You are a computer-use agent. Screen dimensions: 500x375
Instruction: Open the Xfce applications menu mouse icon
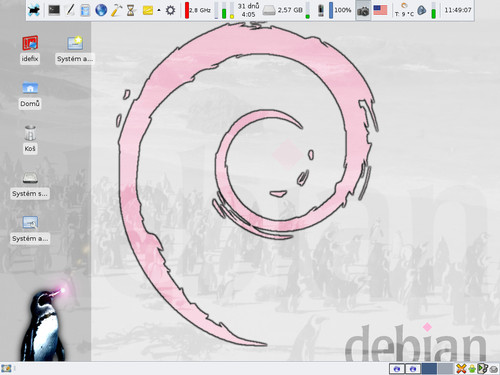(34, 10)
